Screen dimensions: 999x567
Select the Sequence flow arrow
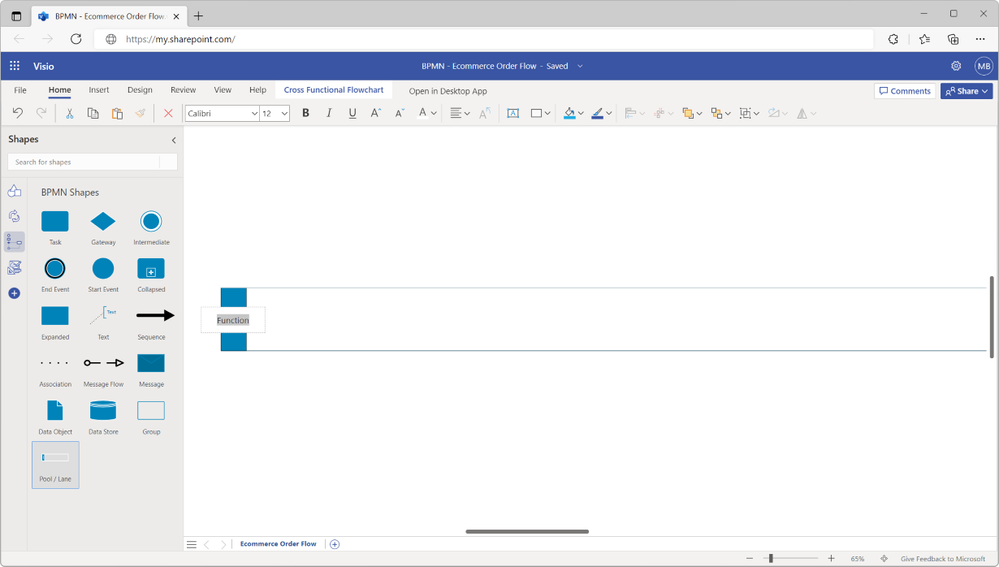151,323
